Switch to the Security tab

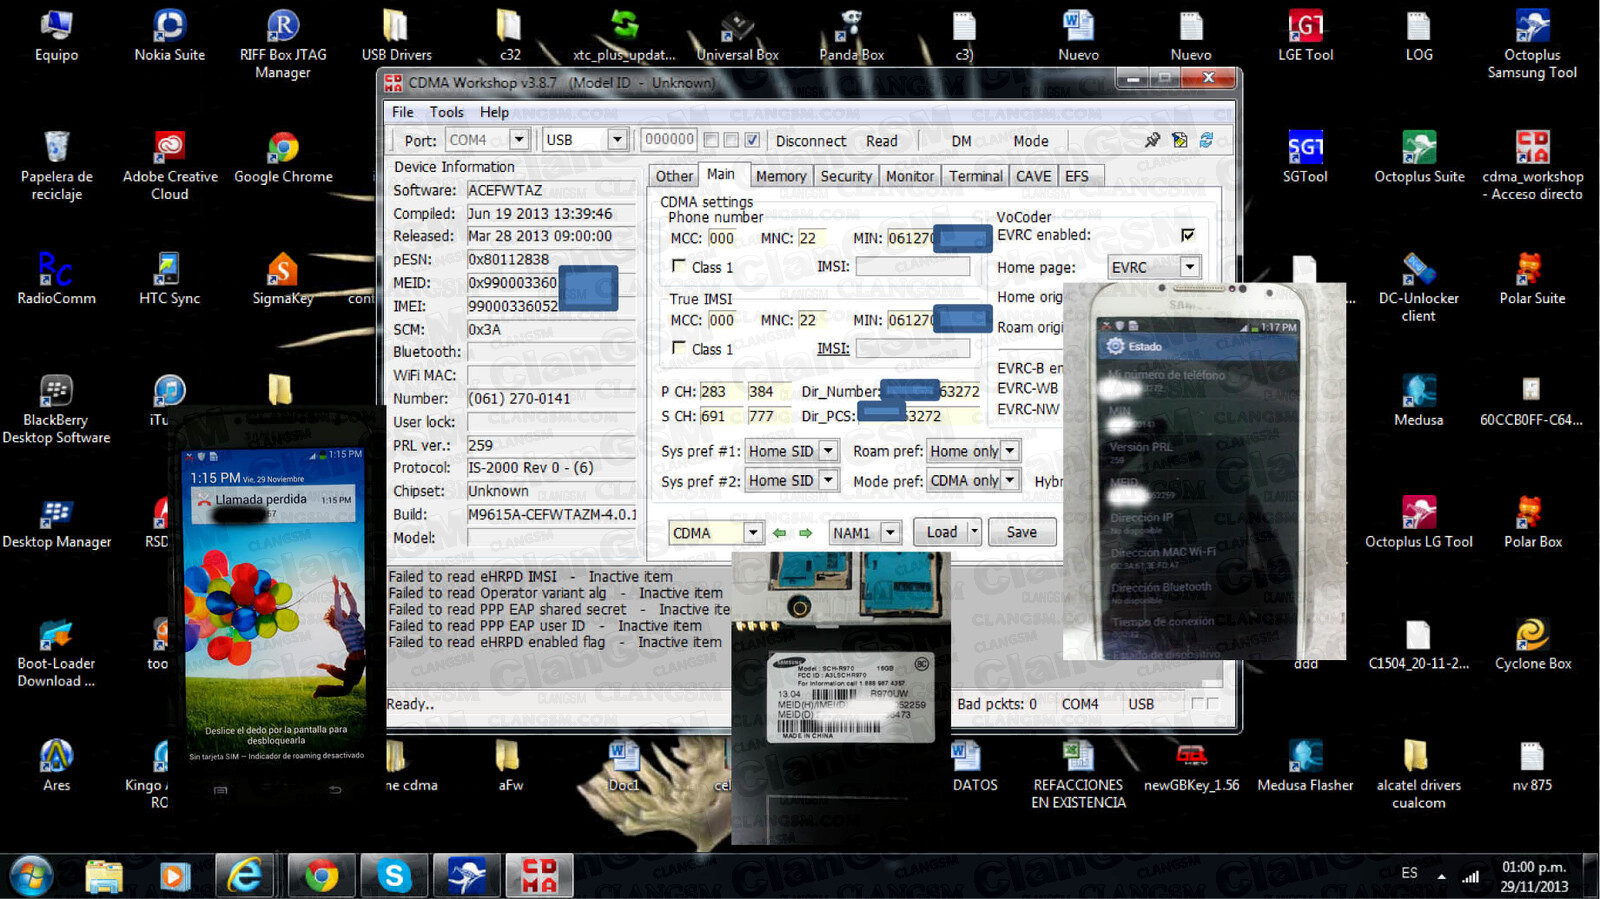pyautogui.click(x=846, y=176)
